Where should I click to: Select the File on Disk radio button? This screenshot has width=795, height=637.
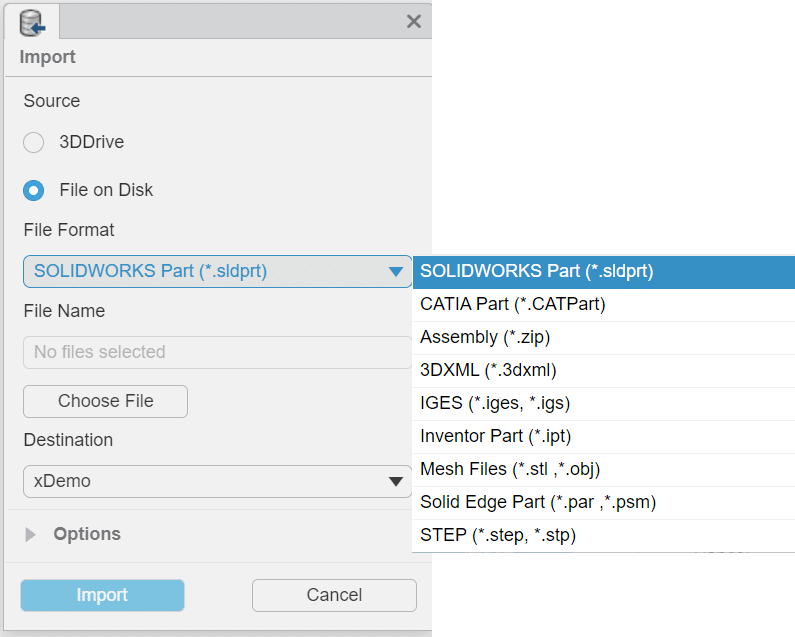coord(33,190)
